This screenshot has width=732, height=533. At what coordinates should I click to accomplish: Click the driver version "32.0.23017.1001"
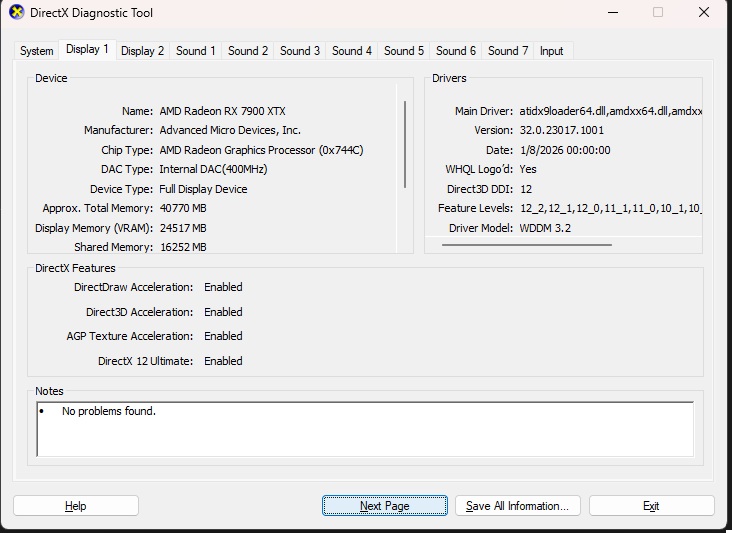point(562,130)
